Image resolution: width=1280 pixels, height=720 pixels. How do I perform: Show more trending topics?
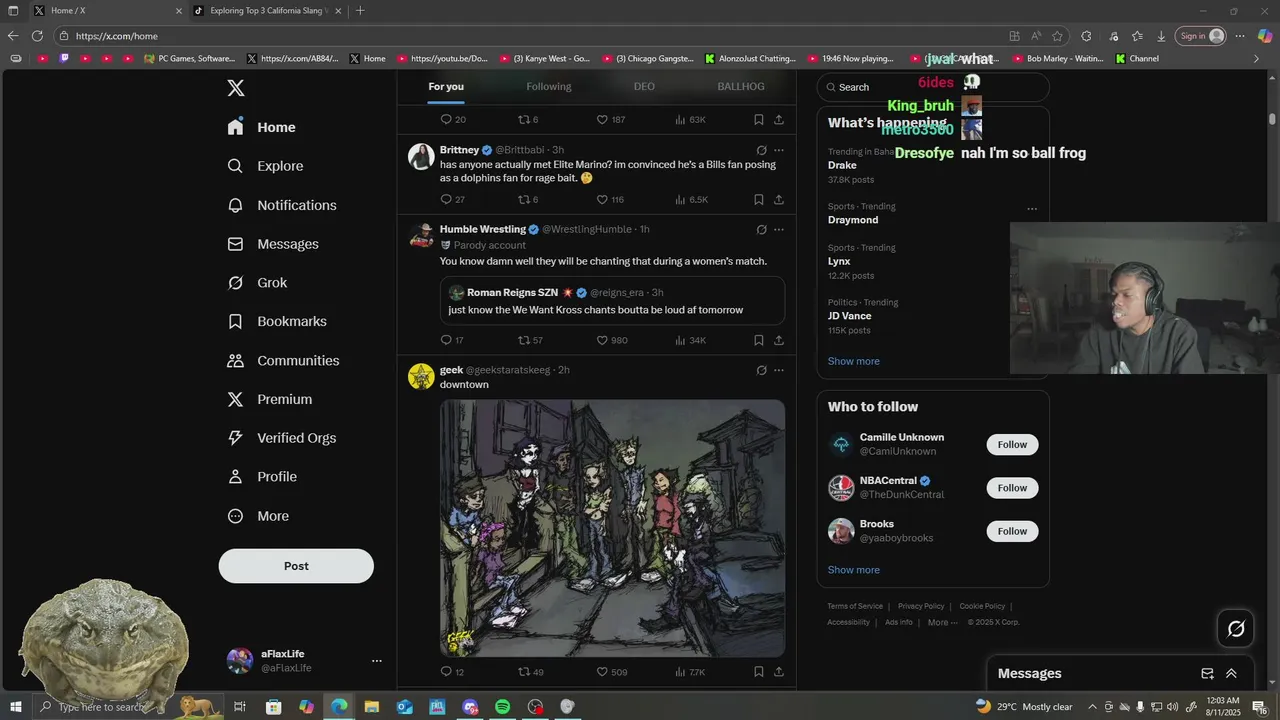pyautogui.click(x=854, y=361)
